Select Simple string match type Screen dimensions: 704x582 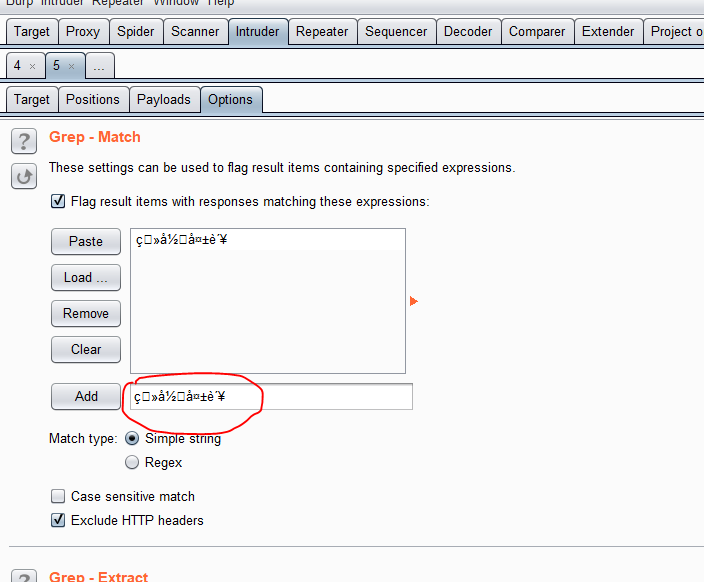[132, 439]
